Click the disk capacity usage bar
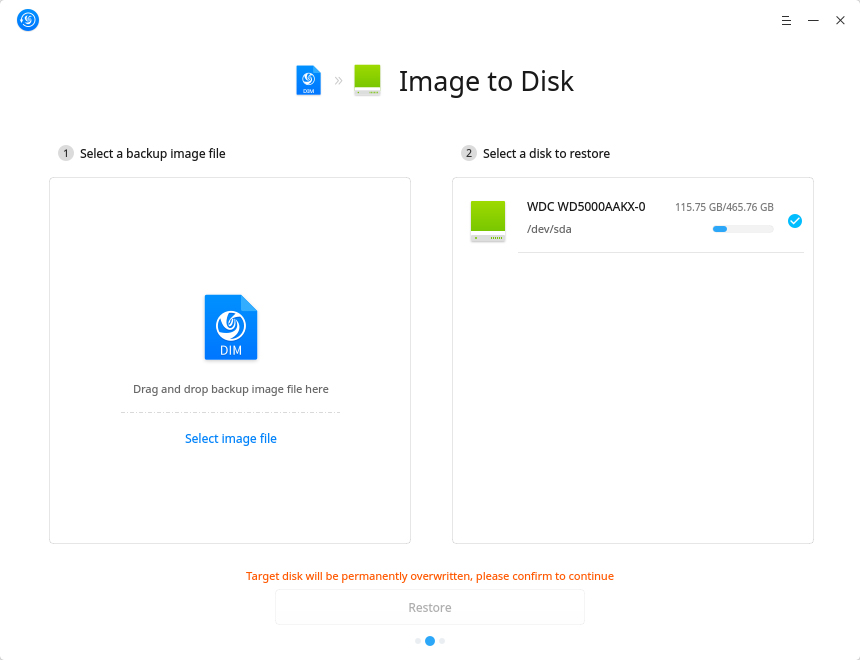This screenshot has width=860, height=660. pyautogui.click(x=742, y=229)
